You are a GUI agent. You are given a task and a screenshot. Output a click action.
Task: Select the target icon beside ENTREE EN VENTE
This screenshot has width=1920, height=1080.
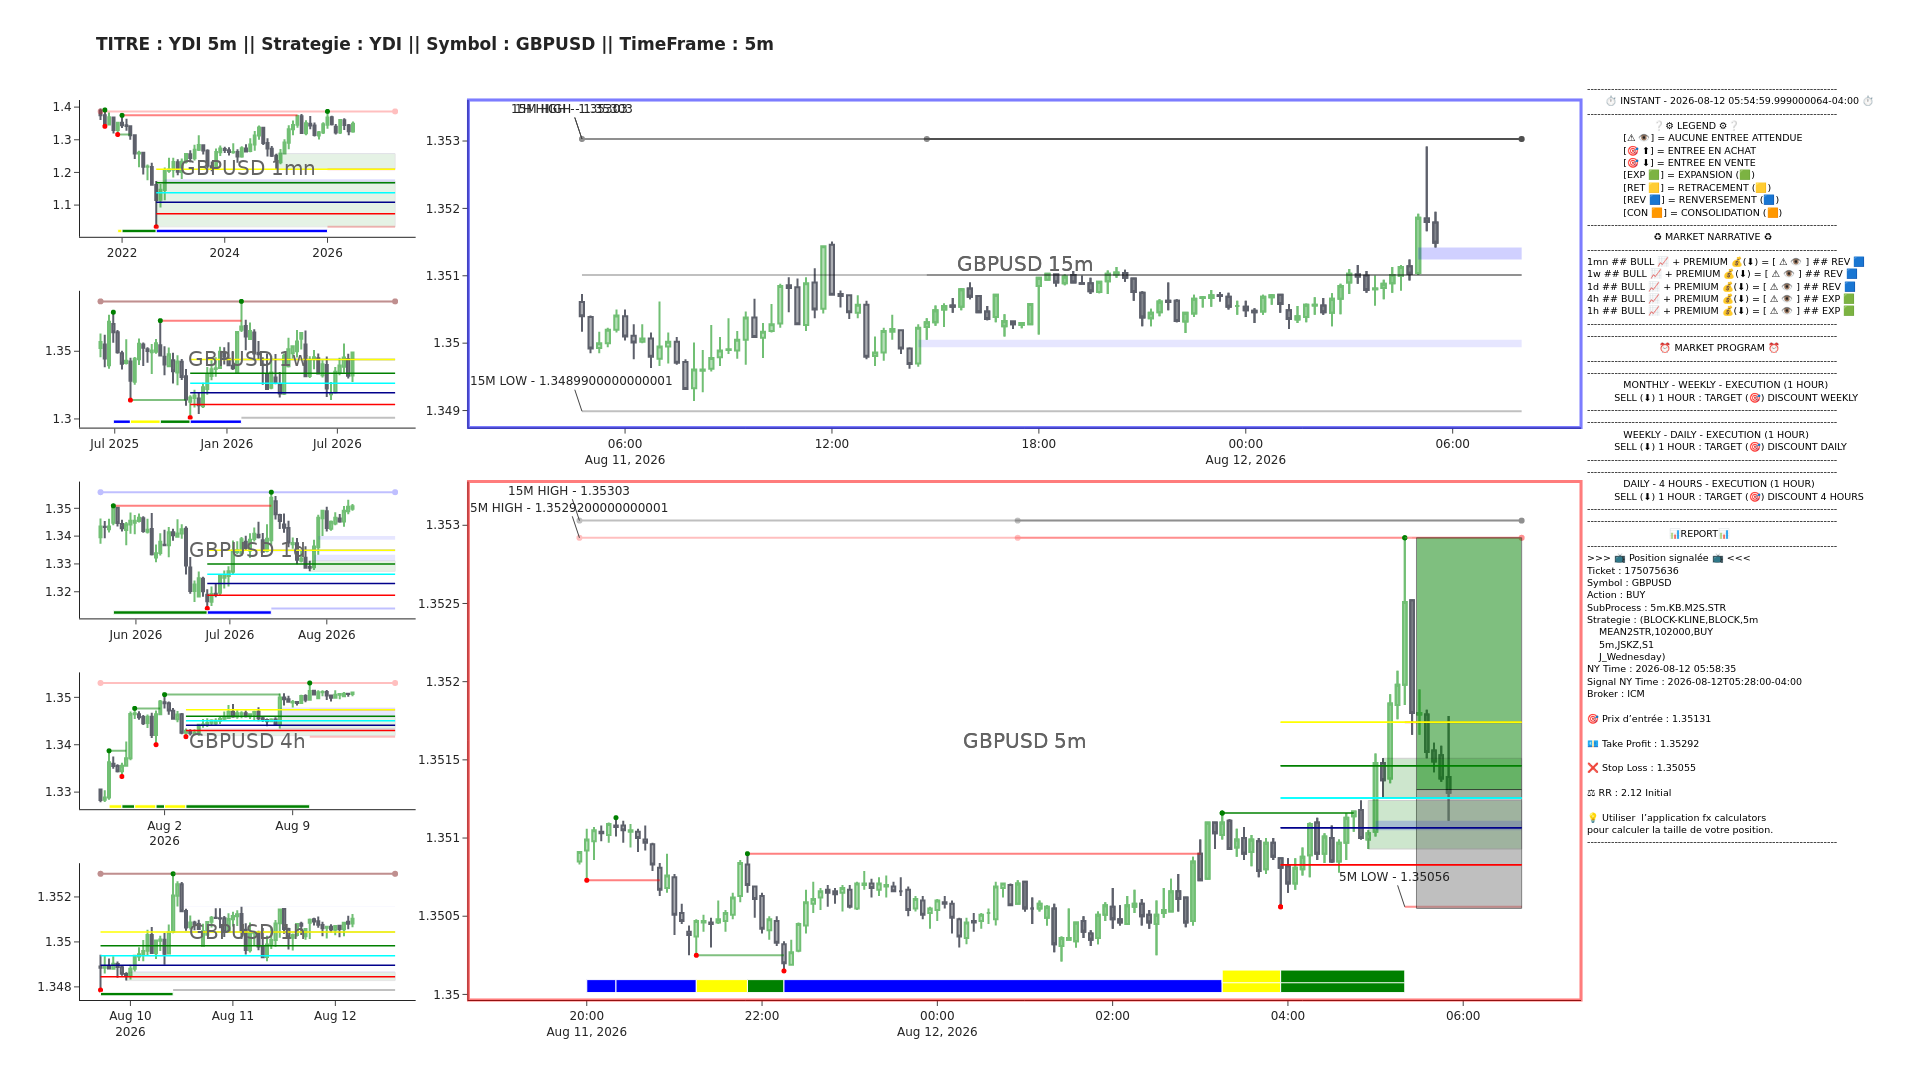click(1632, 163)
